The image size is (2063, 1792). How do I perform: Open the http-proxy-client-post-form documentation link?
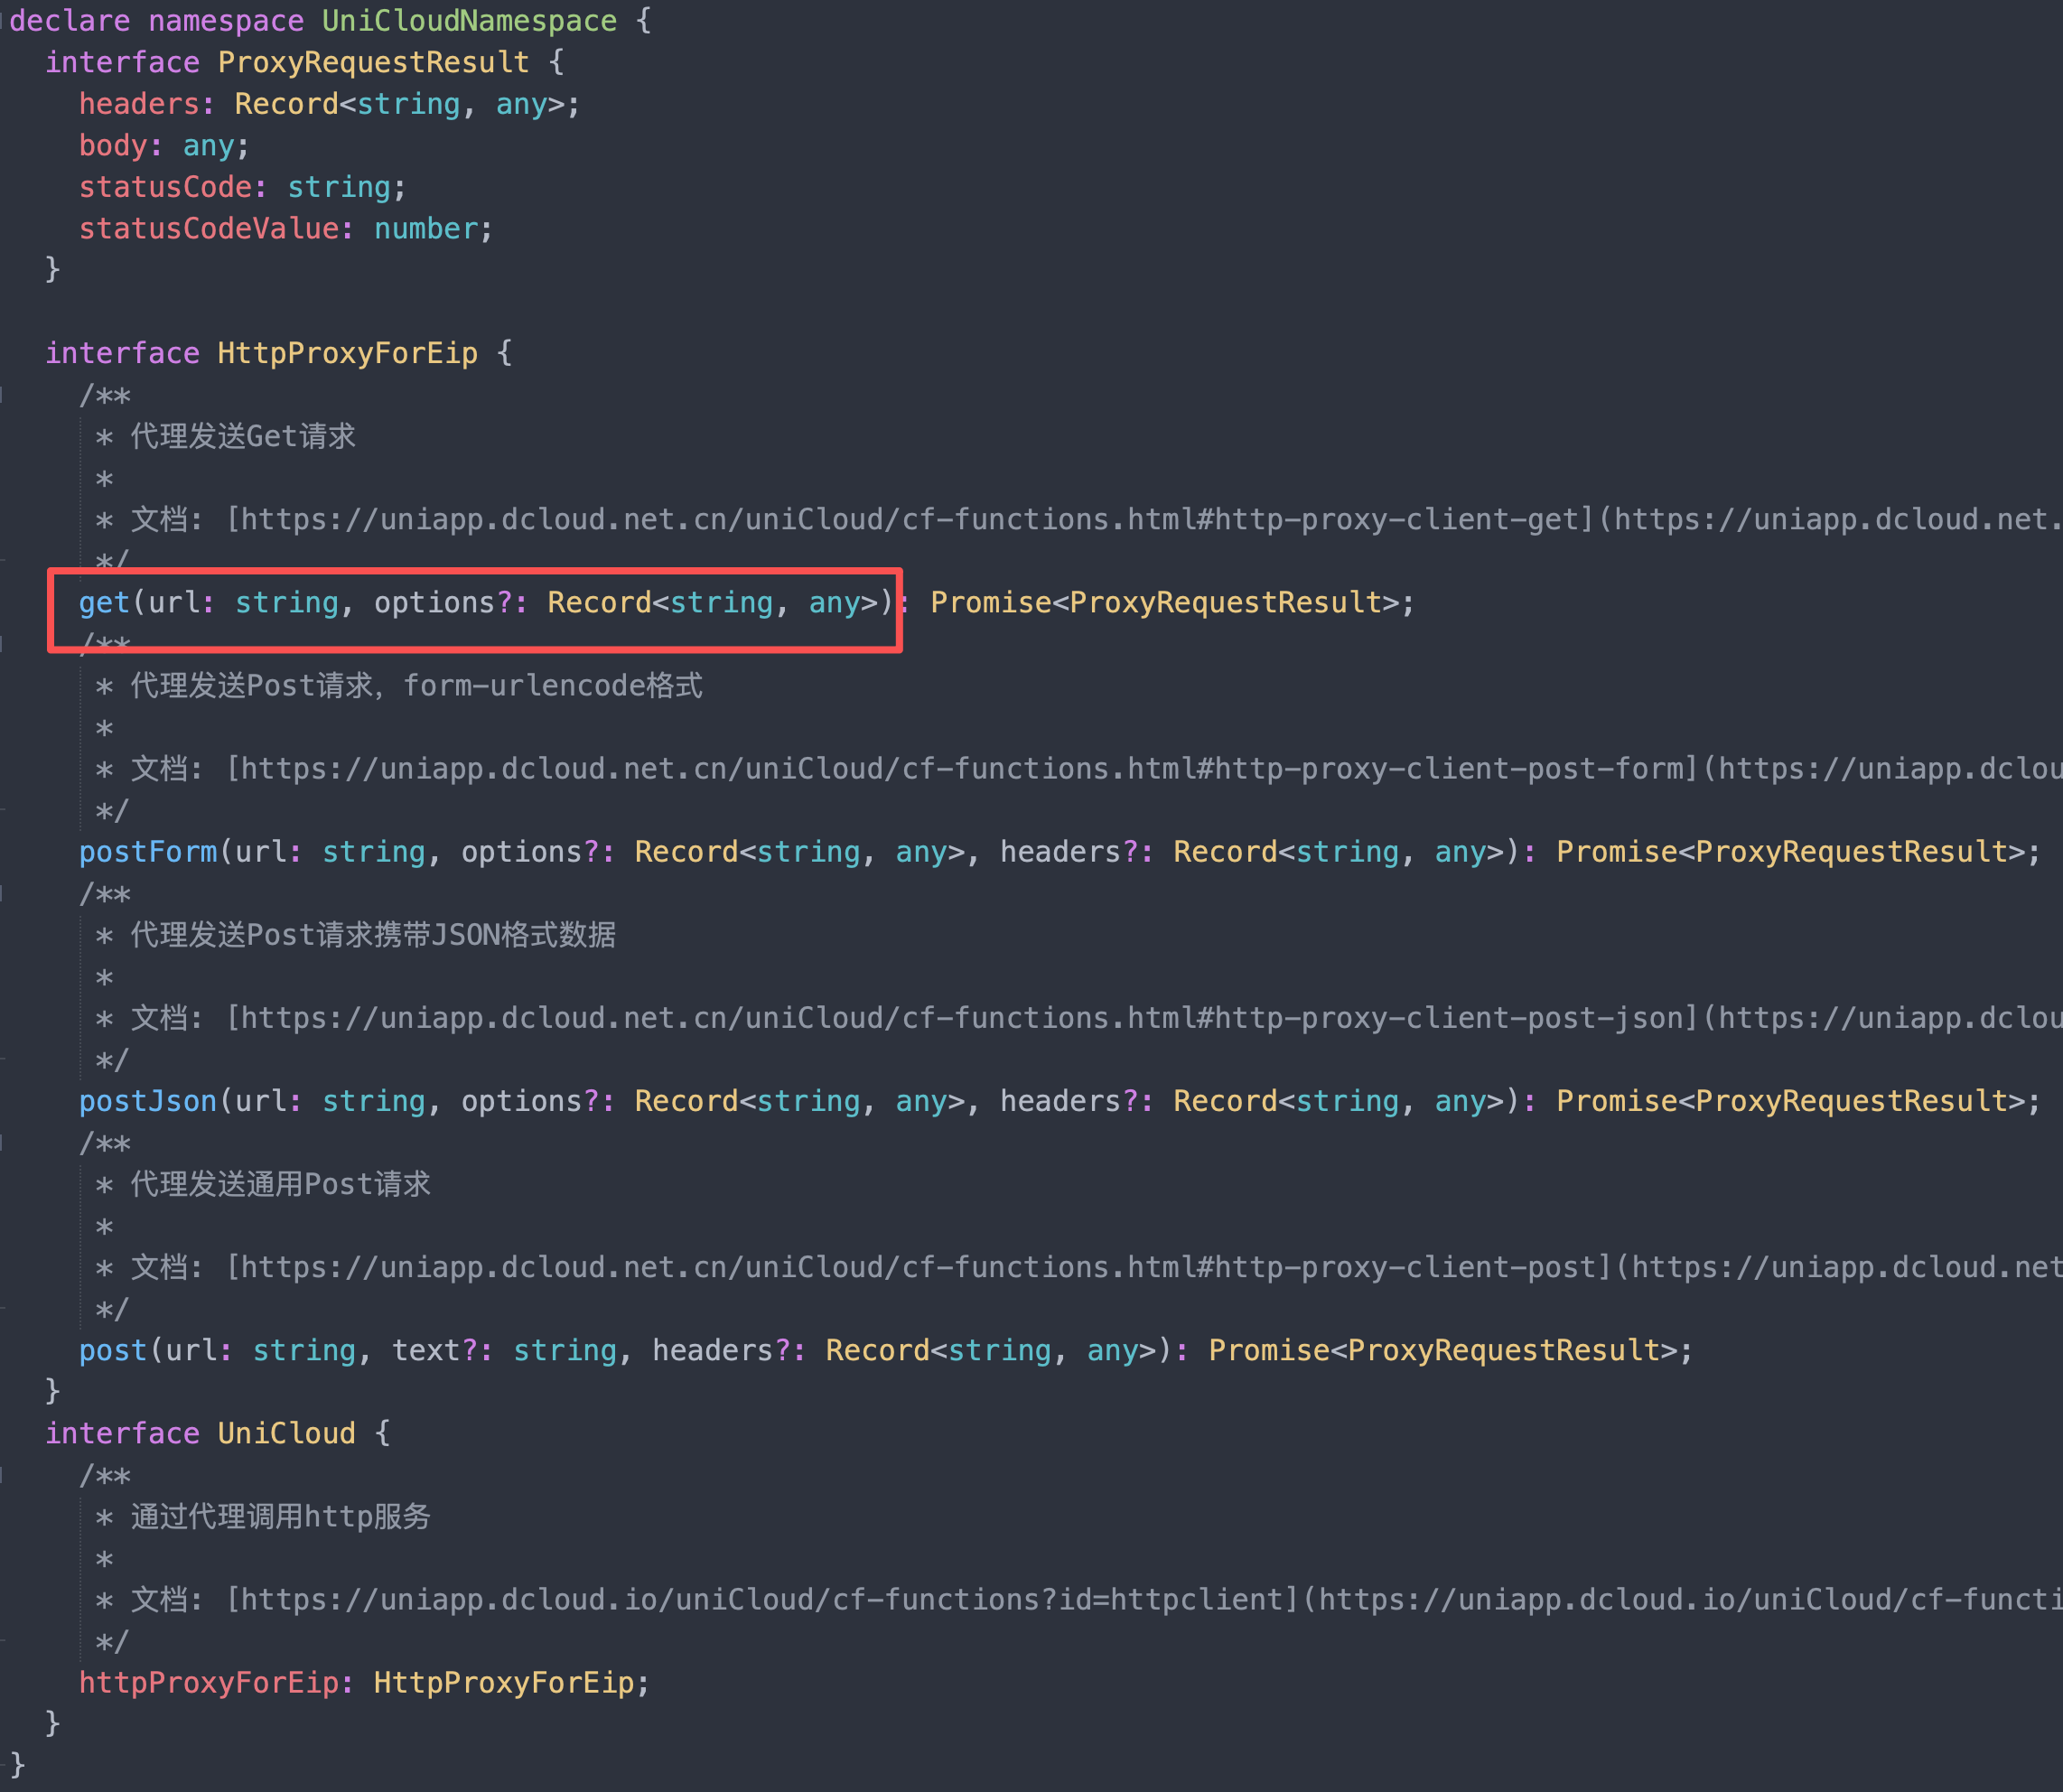(962, 768)
